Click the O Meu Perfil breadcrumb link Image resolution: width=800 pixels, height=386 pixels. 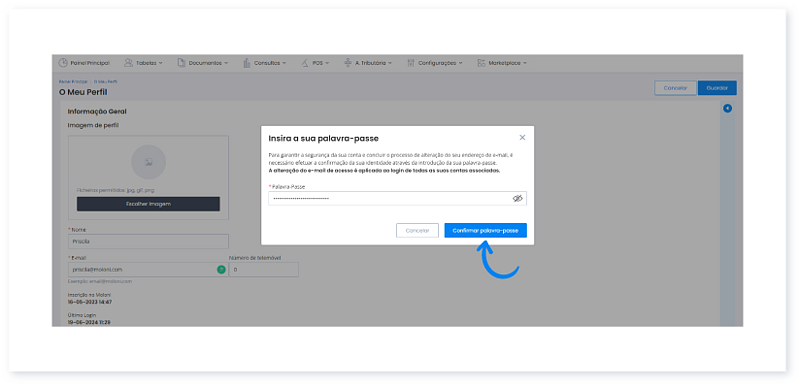[106, 82]
